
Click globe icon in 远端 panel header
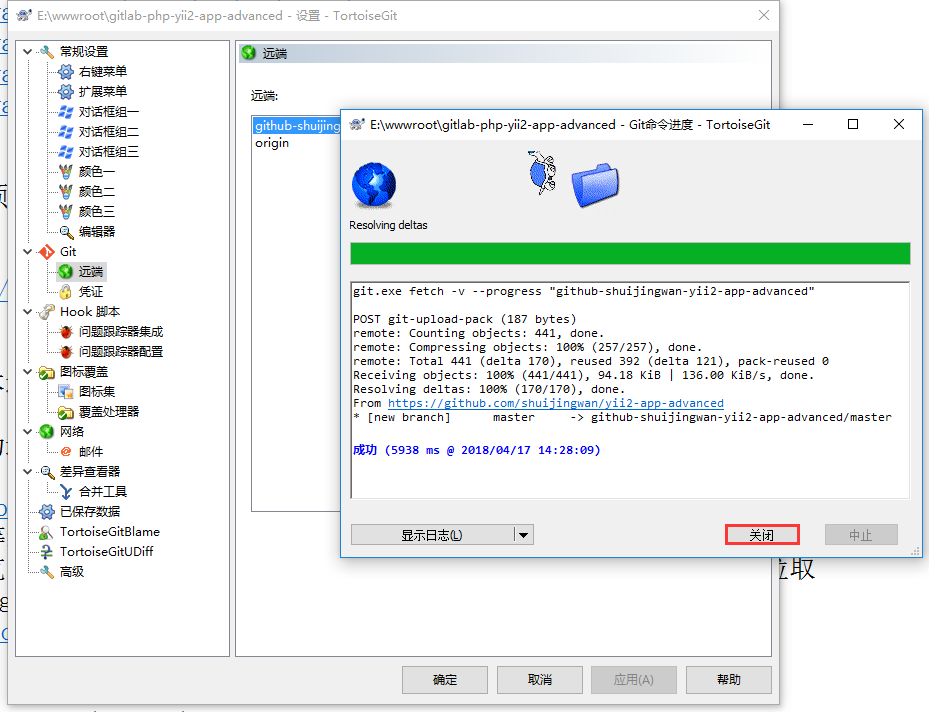249,53
